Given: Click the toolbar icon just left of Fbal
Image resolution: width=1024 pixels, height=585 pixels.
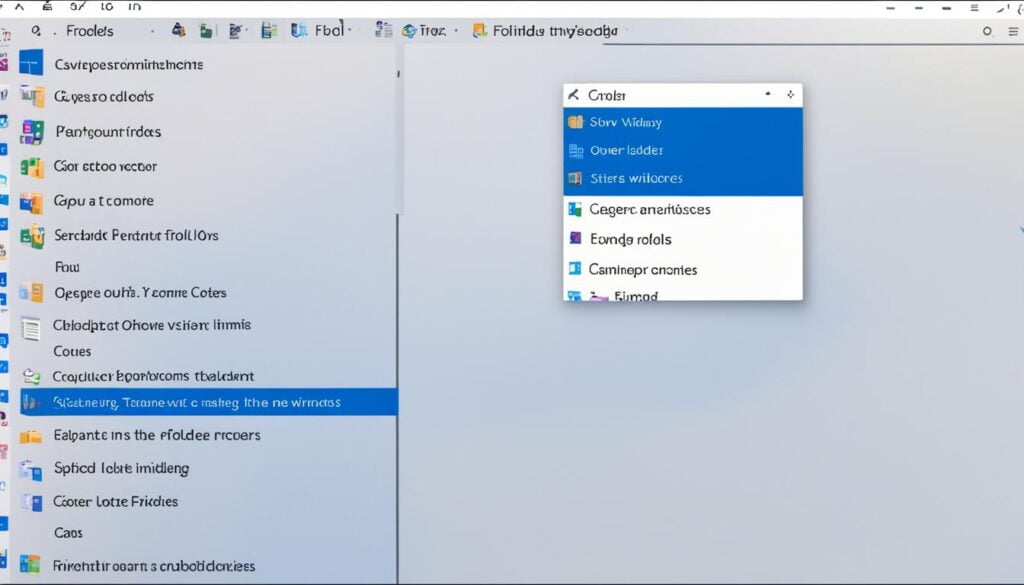Looking at the screenshot, I should click(x=299, y=30).
